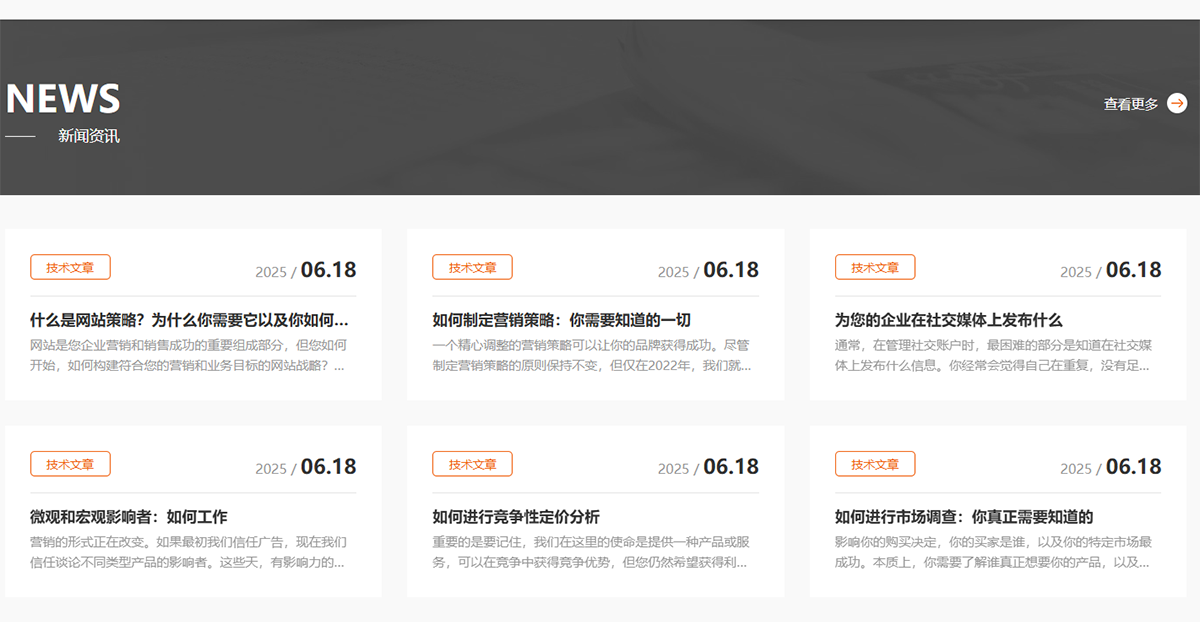
Task: Click the 技术文章 tag on the competitive pricing article
Action: [x=472, y=463]
